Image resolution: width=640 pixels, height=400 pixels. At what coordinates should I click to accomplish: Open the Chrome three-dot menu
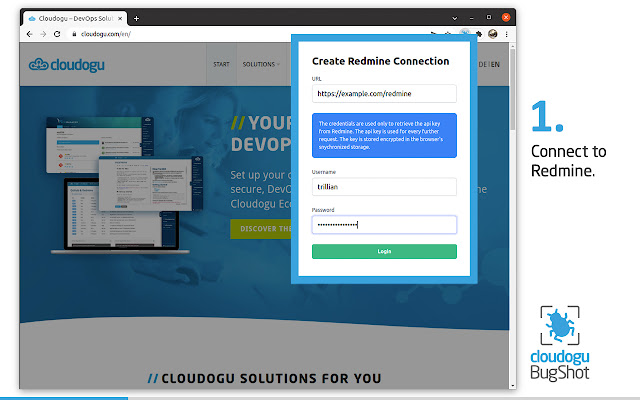(x=507, y=34)
